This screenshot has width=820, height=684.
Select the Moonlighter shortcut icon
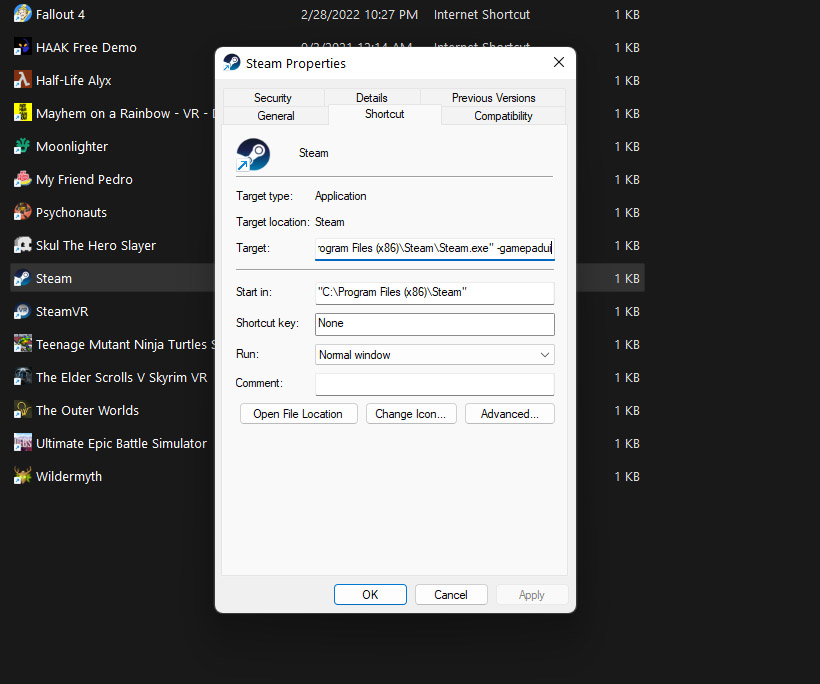point(22,146)
